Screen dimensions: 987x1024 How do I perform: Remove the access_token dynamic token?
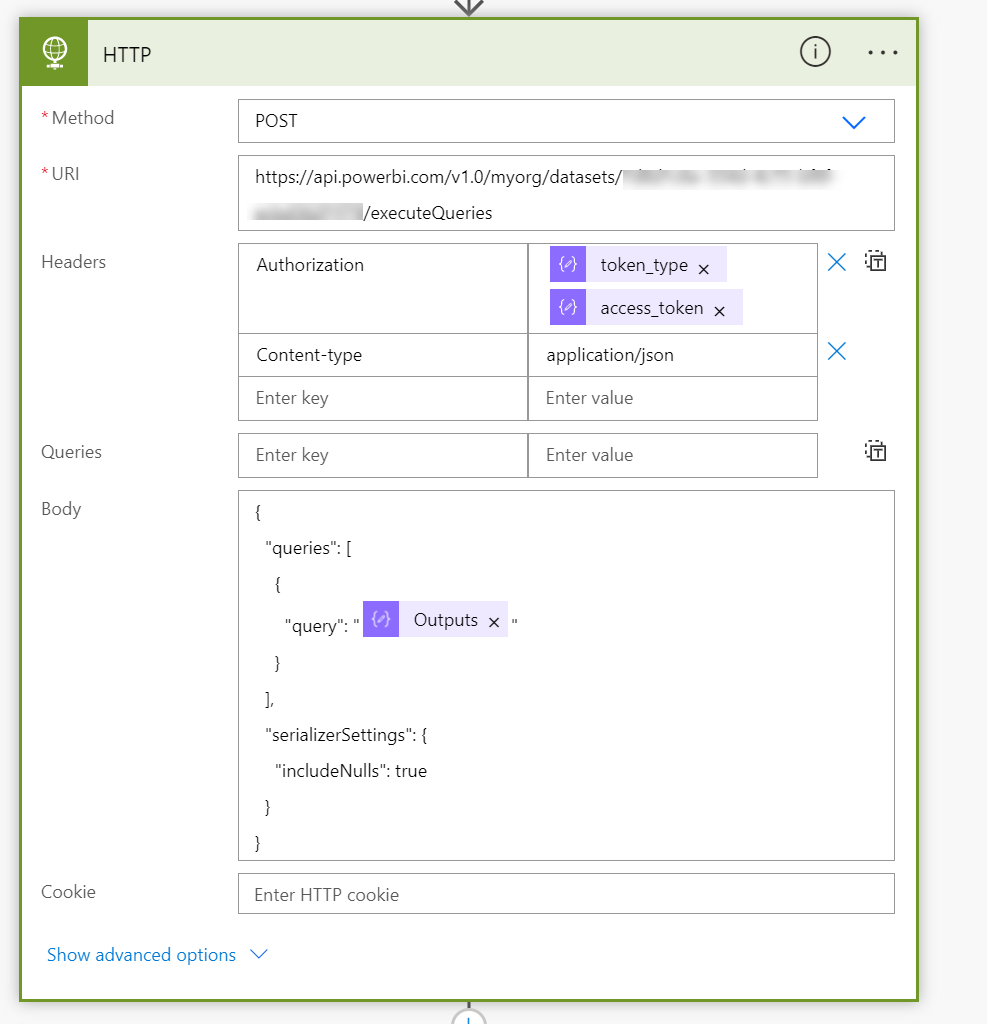[x=719, y=311]
